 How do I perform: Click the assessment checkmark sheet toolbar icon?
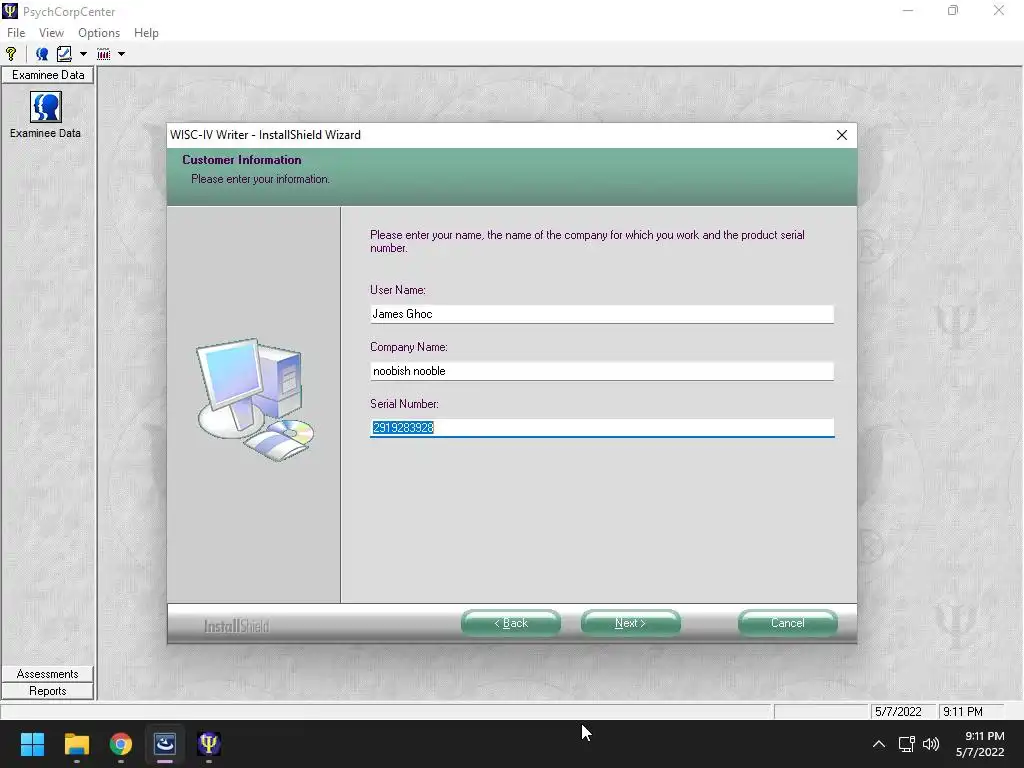tap(64, 54)
